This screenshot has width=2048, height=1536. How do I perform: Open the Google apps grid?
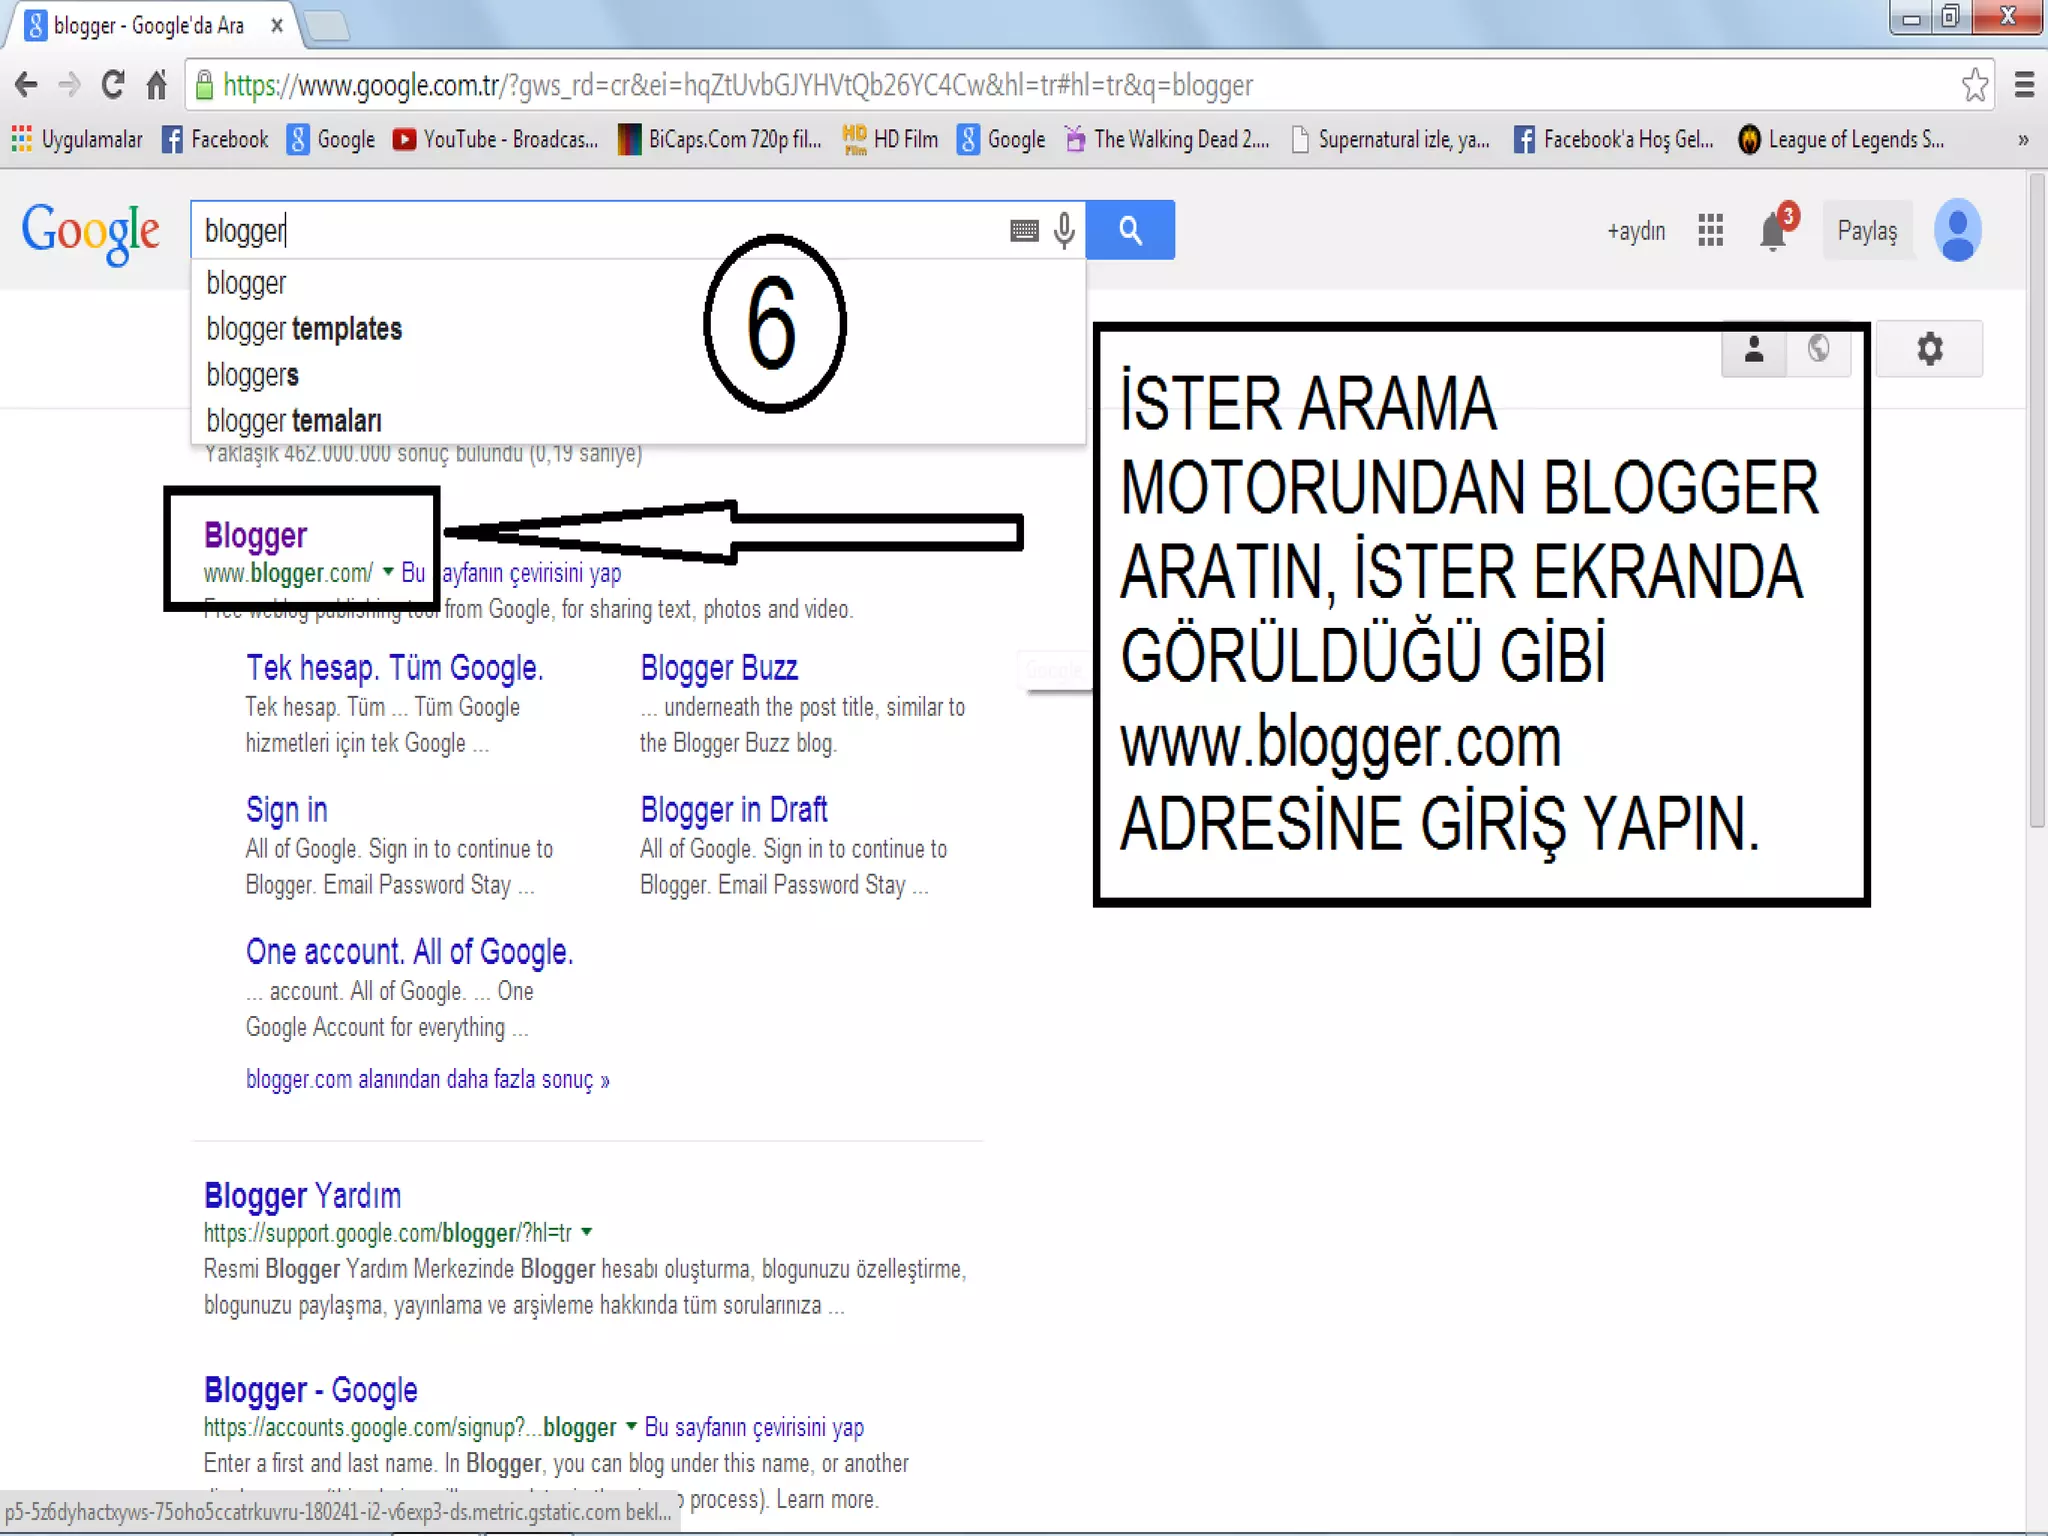click(x=1710, y=231)
